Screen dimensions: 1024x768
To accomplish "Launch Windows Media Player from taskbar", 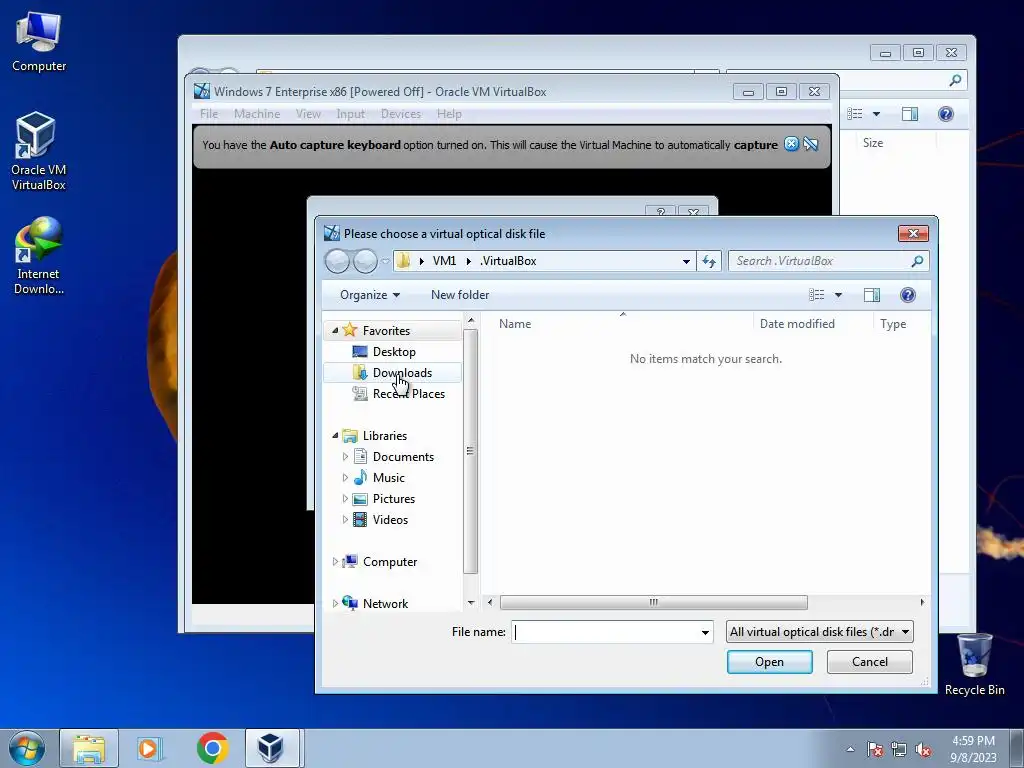I will pyautogui.click(x=149, y=748).
